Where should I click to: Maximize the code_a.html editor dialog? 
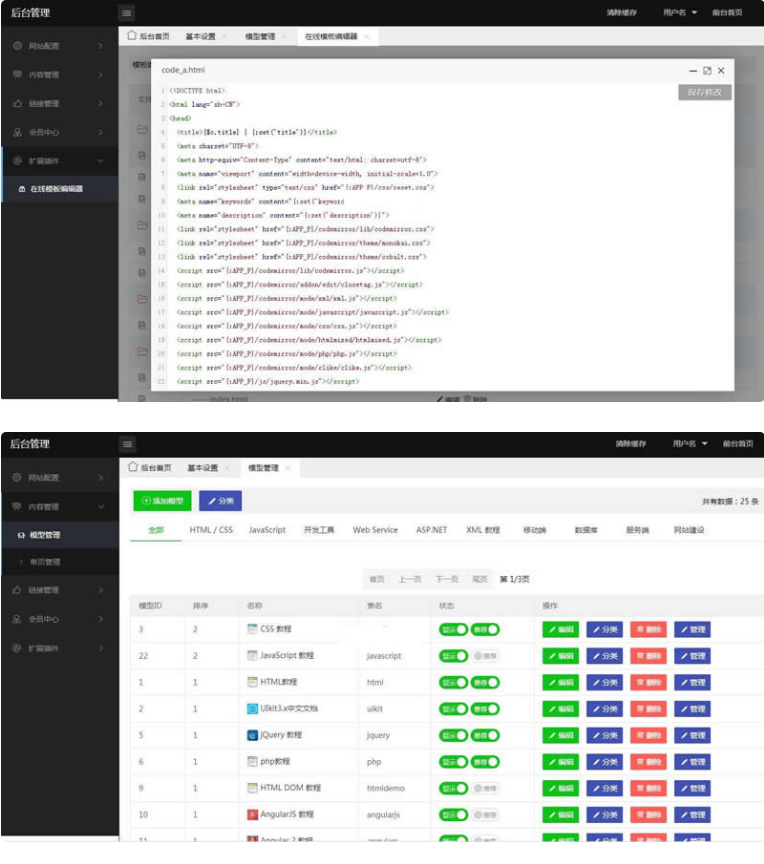pyautogui.click(x=707, y=71)
